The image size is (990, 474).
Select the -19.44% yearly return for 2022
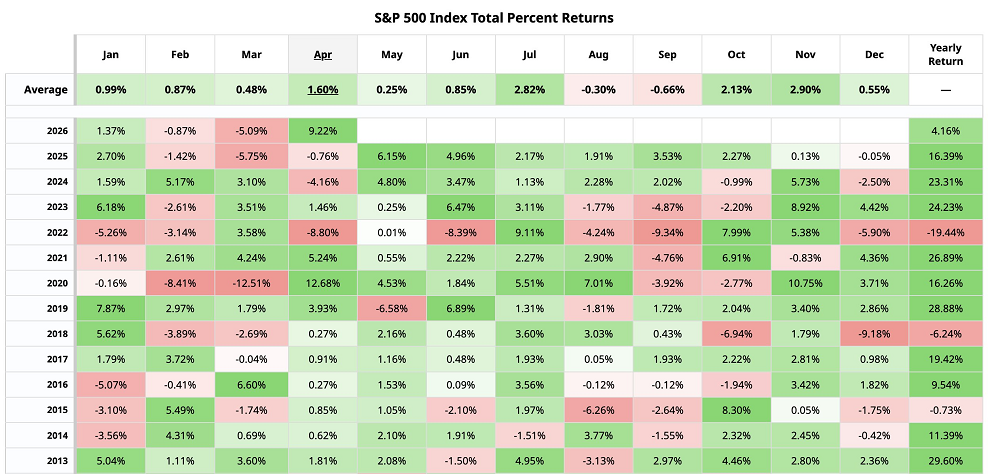click(945, 232)
